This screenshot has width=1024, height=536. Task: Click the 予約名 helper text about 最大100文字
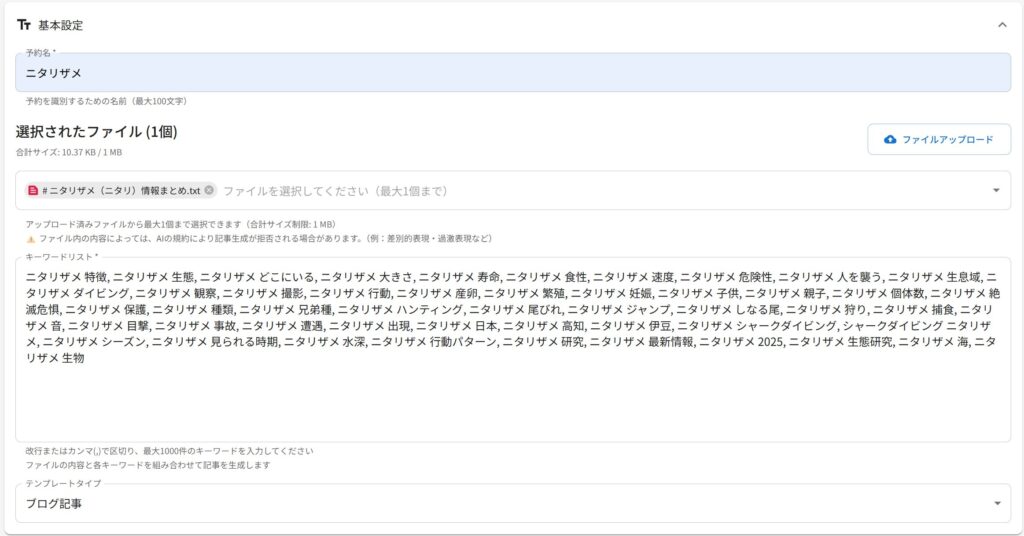(x=106, y=101)
